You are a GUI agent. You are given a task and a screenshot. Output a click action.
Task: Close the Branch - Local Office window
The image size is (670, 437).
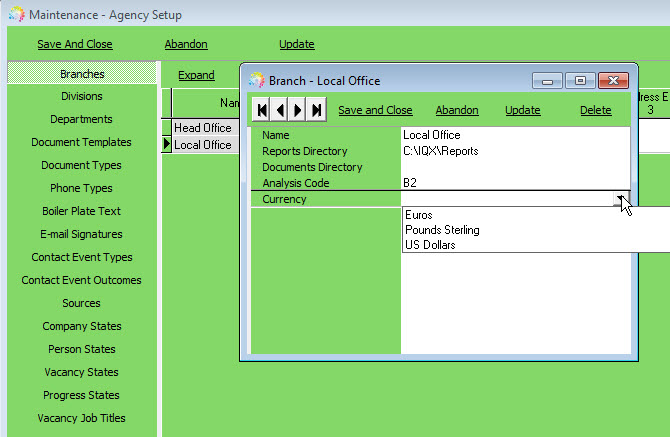(x=613, y=80)
